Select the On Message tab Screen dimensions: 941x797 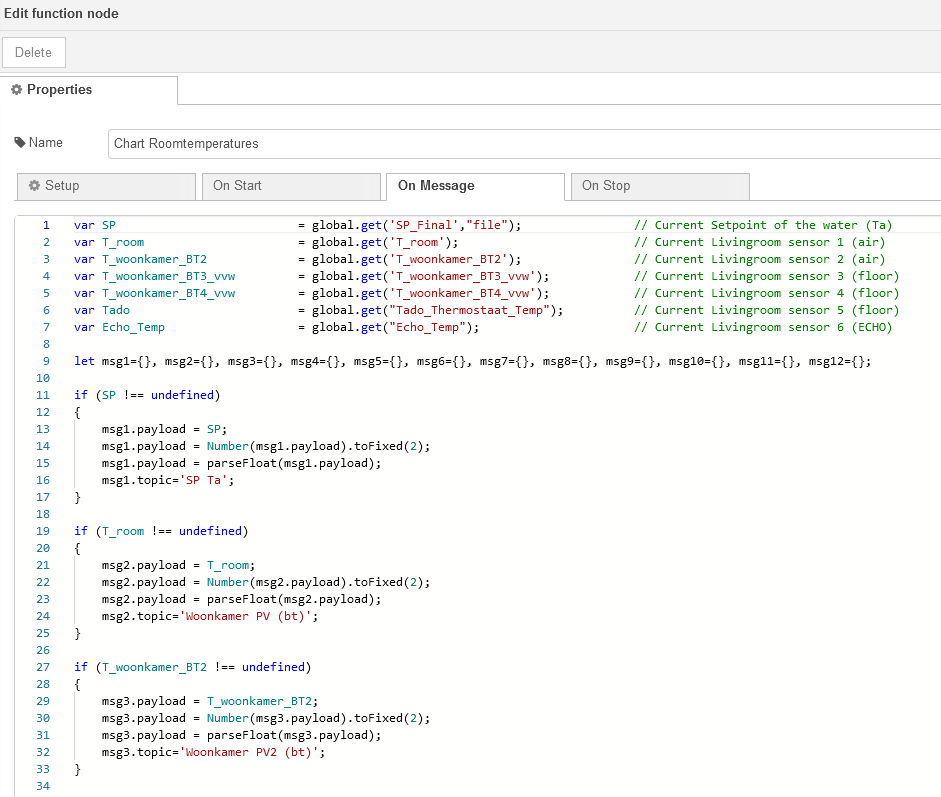(x=474, y=186)
